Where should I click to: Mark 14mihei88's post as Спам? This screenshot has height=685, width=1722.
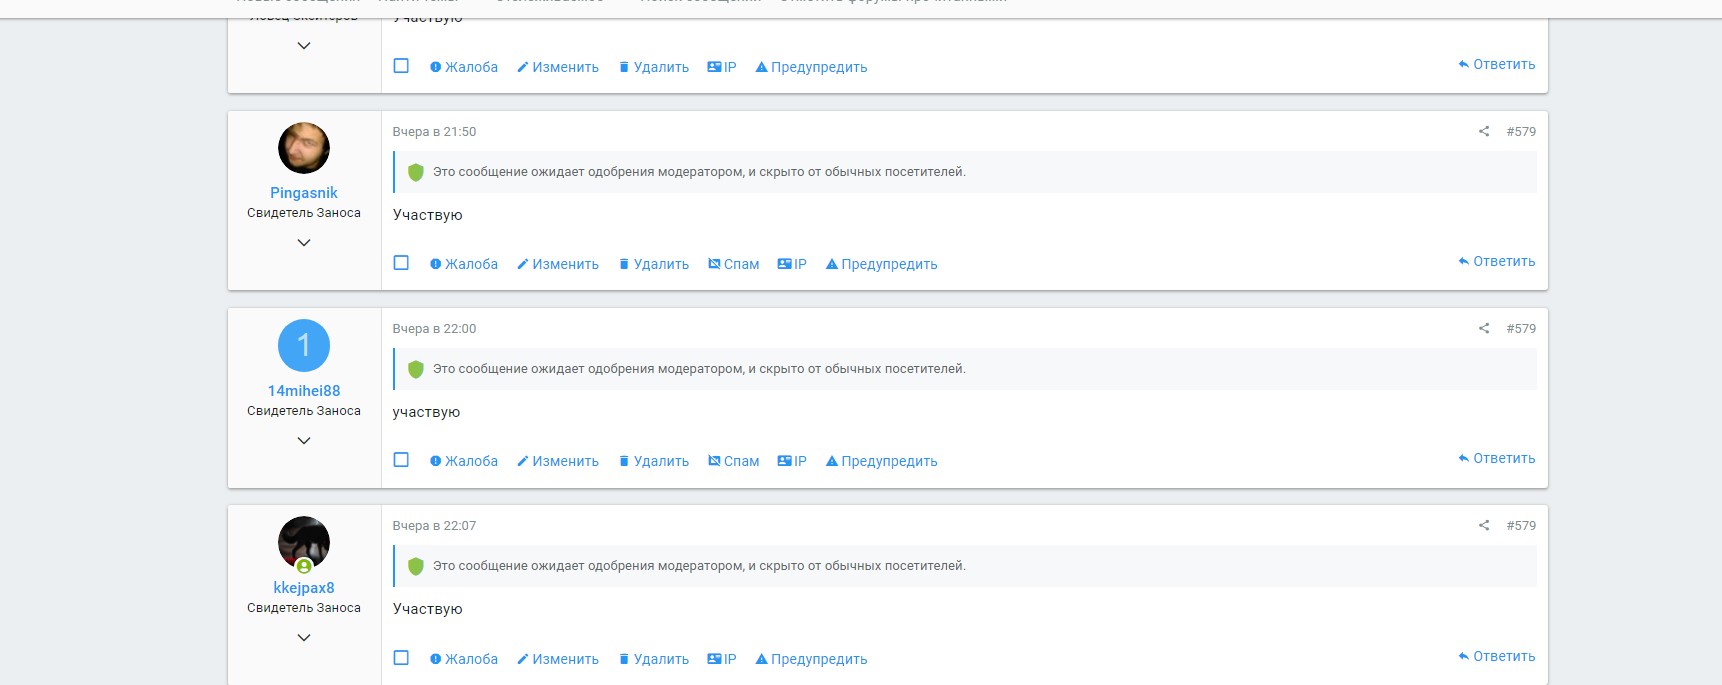734,461
